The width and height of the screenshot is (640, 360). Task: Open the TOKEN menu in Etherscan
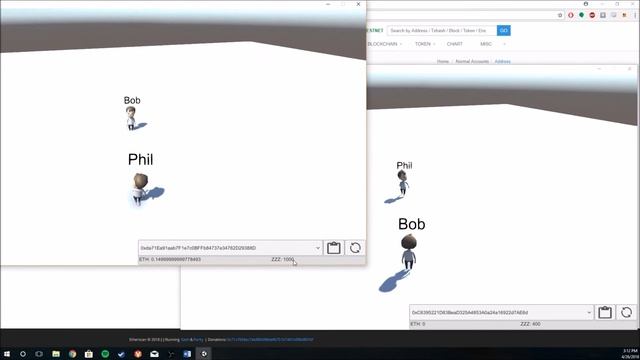pyautogui.click(x=425, y=44)
